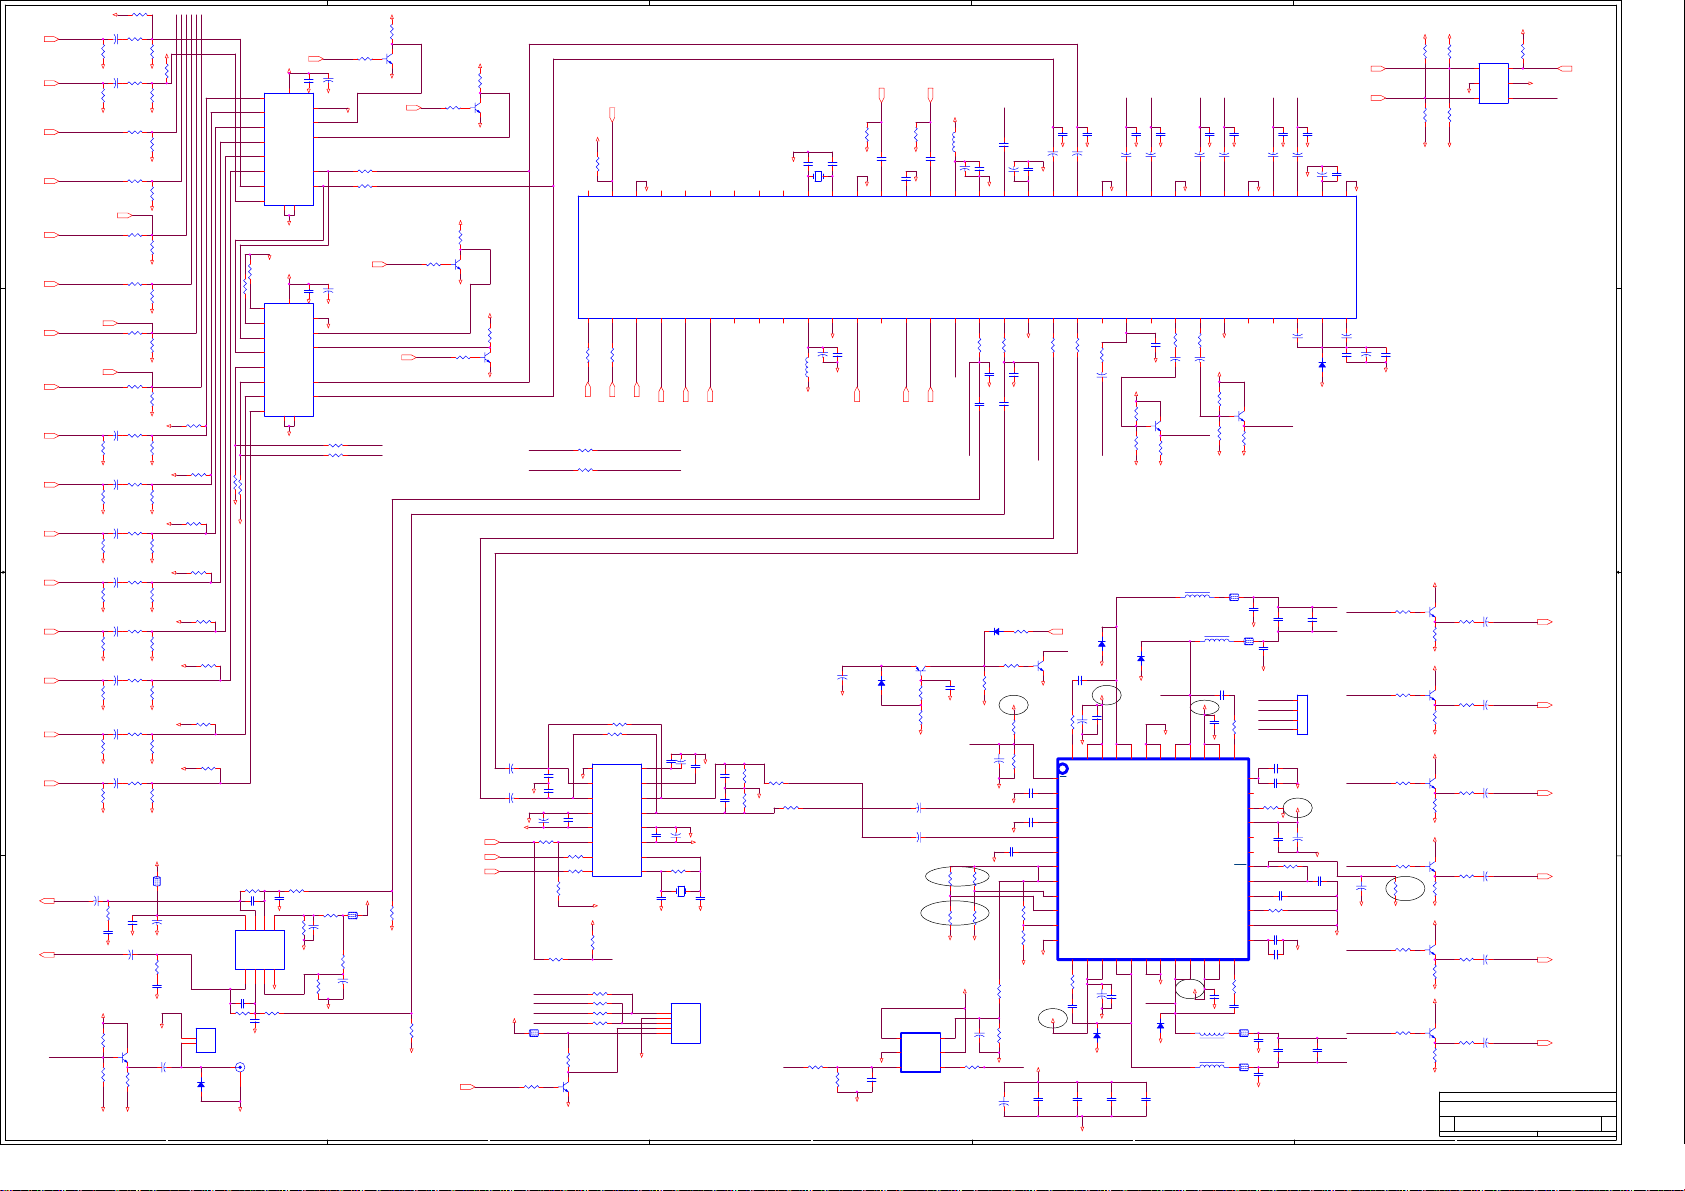1685x1191 pixels.
Task: Select the round jack connector symbol at bottom-left
Action: click(240, 1067)
